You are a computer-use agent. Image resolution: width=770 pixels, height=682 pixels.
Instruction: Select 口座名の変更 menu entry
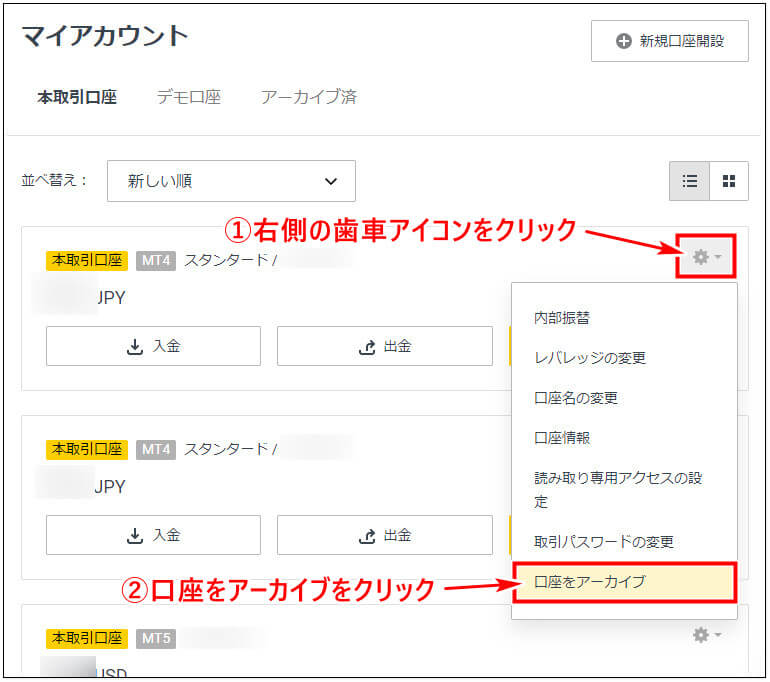point(576,397)
